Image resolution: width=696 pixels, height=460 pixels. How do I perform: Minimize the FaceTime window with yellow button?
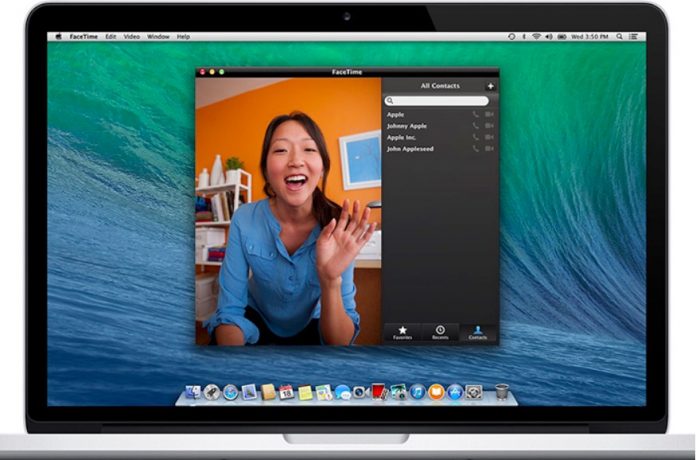(212, 72)
